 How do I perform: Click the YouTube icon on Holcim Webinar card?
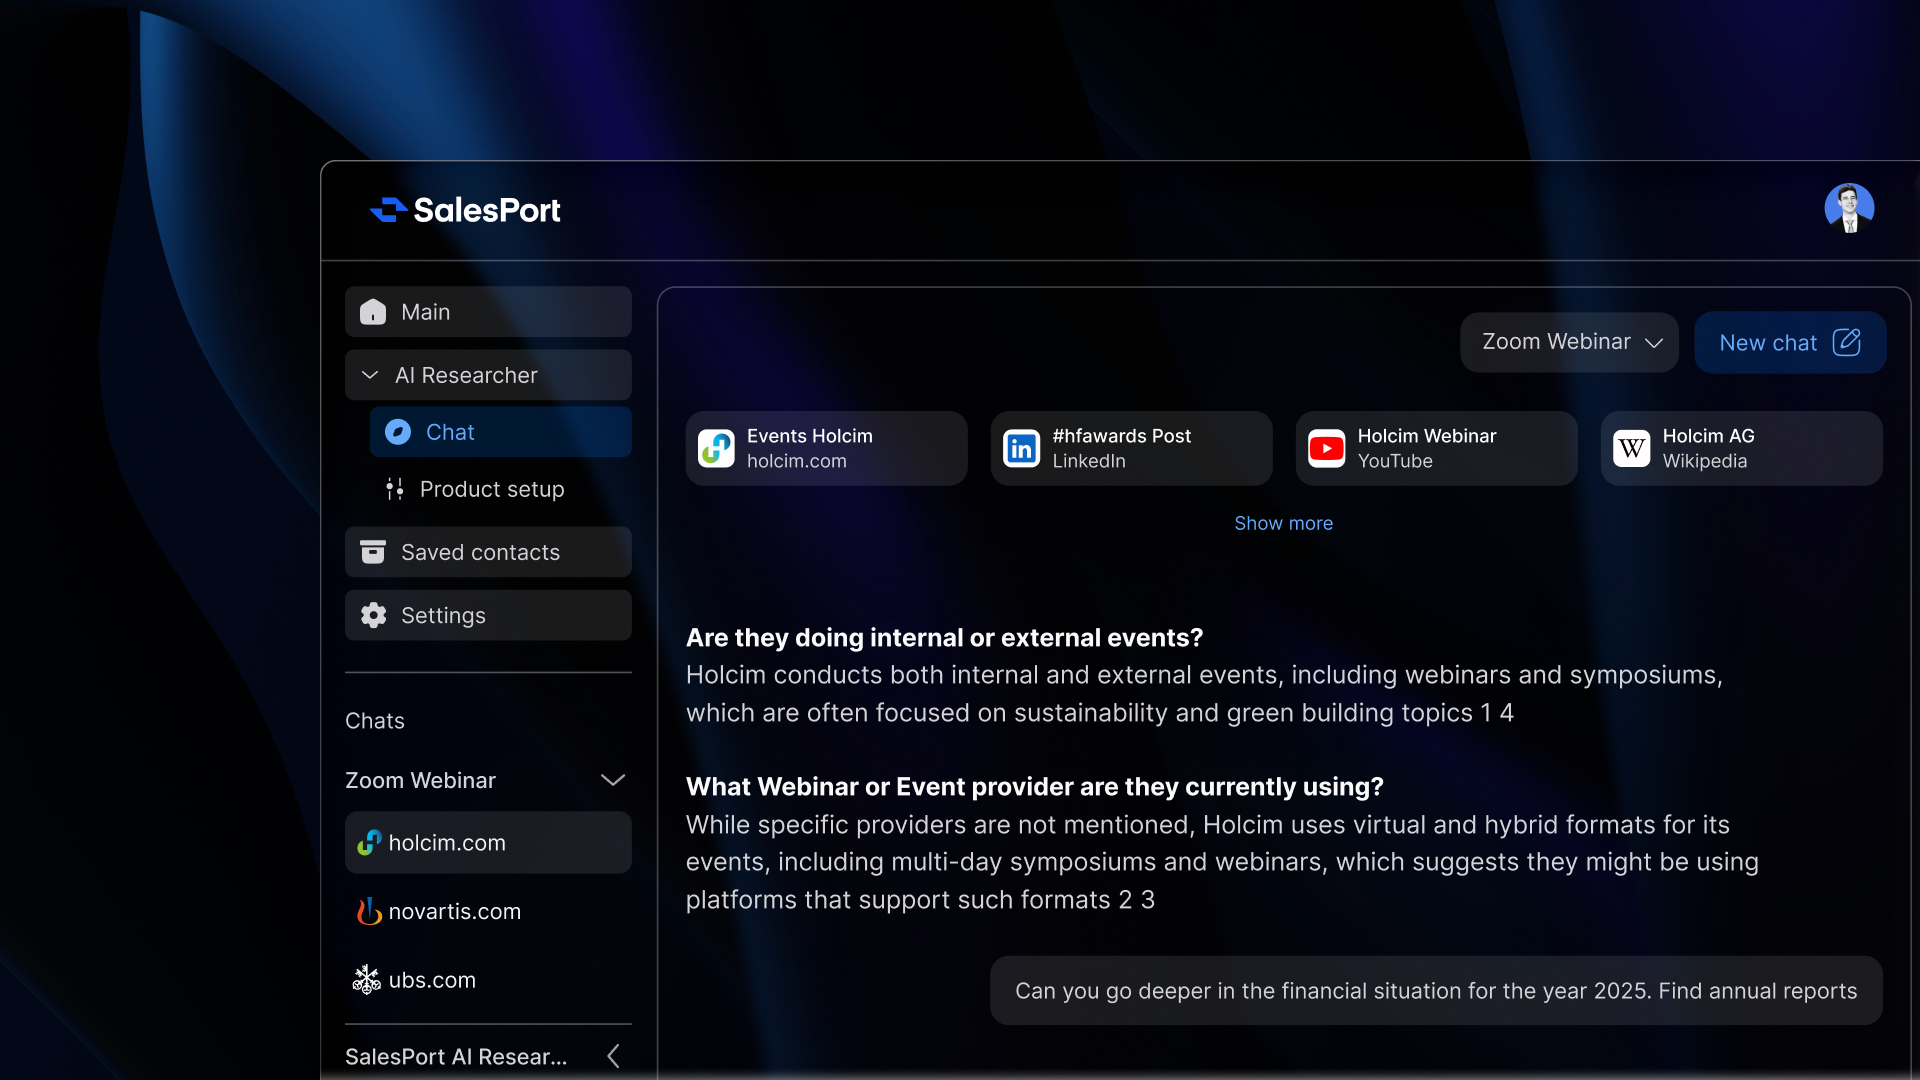pos(1326,448)
